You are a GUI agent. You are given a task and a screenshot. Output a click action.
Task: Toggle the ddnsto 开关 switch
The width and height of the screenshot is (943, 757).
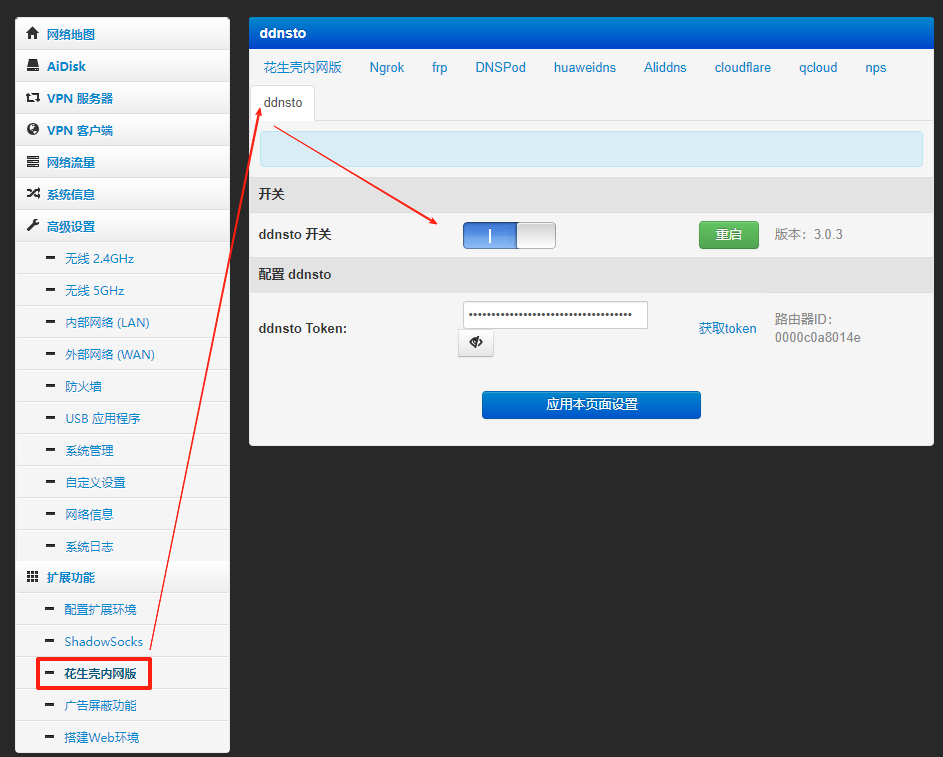coord(508,235)
